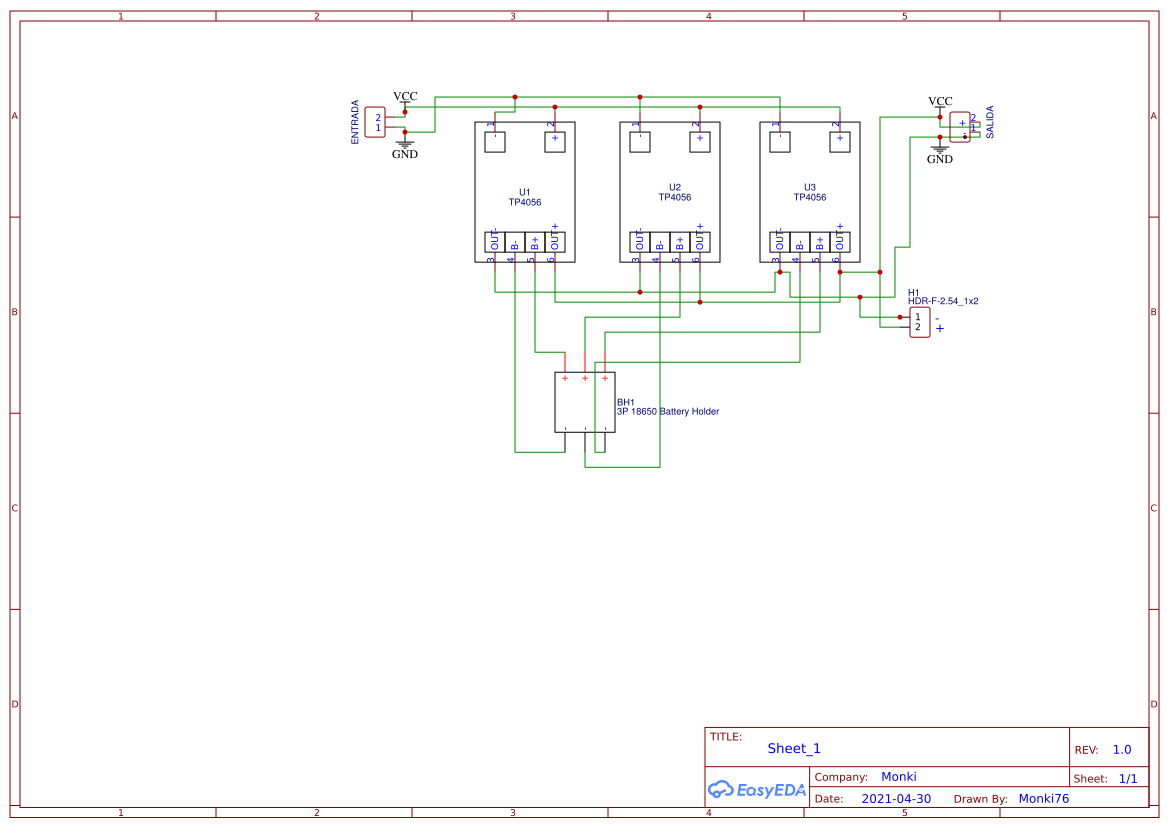Select the Monki company name text

pyautogui.click(x=899, y=776)
